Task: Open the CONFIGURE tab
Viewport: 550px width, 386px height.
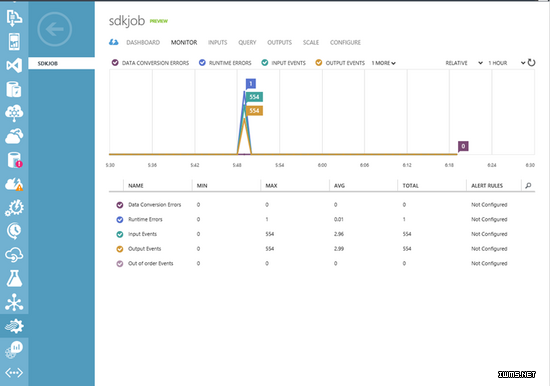Action: (345, 42)
